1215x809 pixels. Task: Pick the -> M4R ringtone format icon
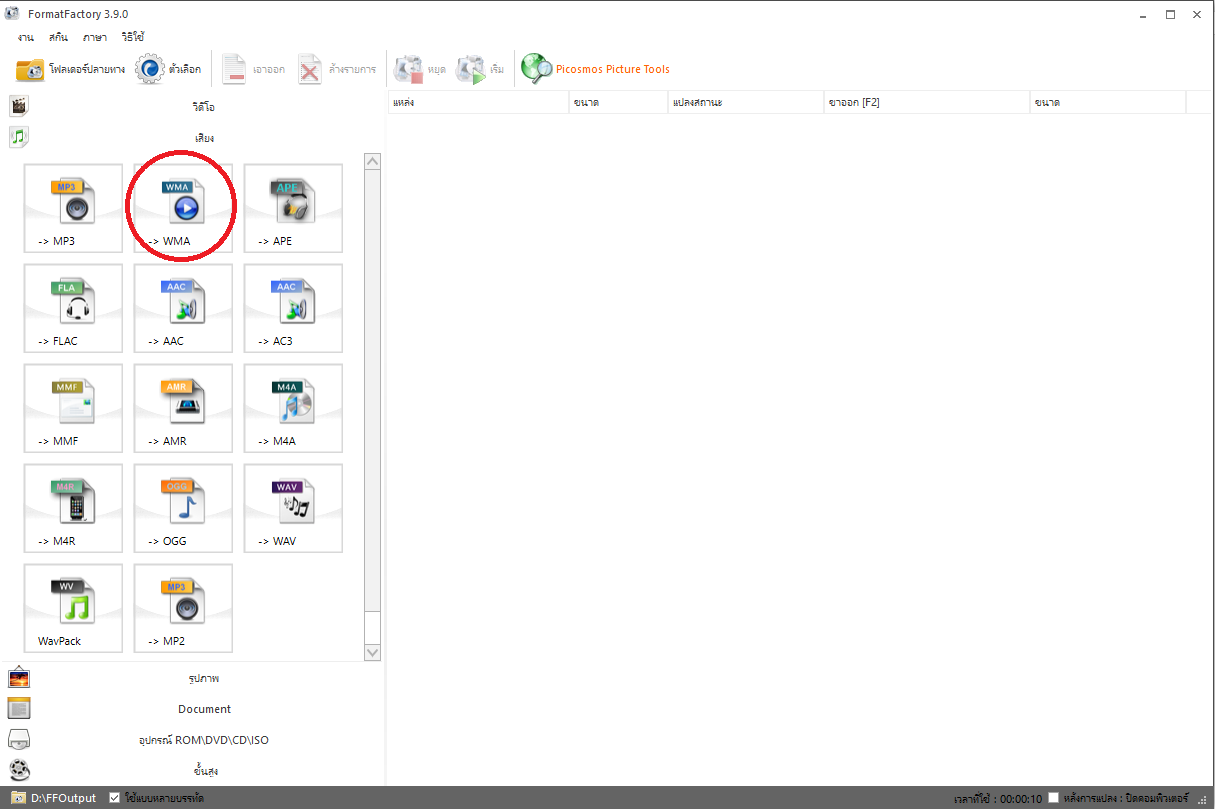pyautogui.click(x=73, y=508)
